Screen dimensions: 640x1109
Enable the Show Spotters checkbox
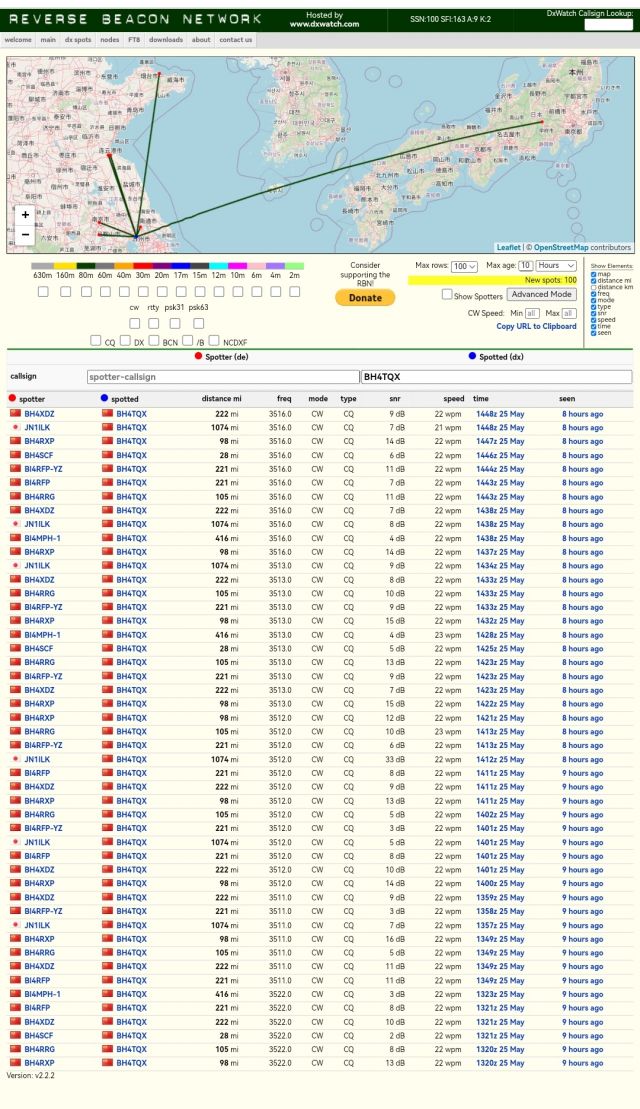[x=447, y=294]
